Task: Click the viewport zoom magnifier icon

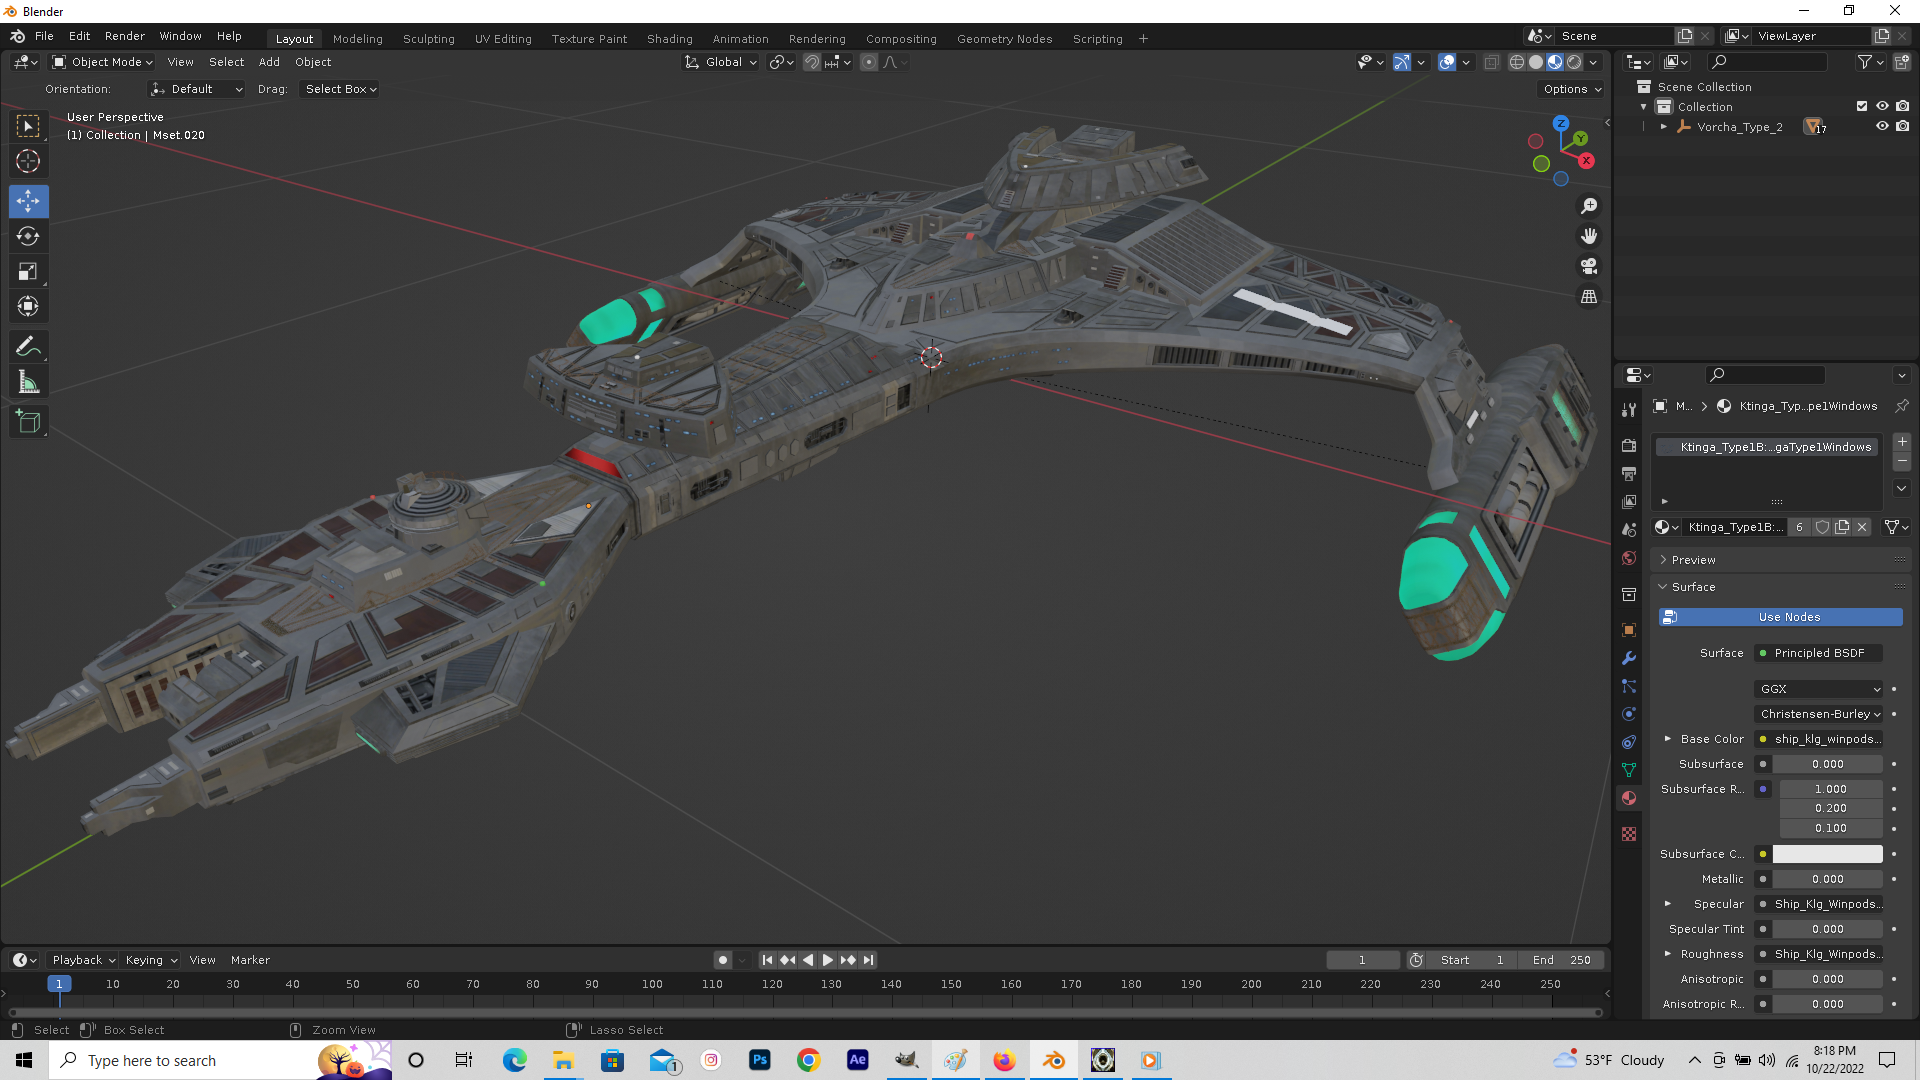Action: [x=1589, y=206]
